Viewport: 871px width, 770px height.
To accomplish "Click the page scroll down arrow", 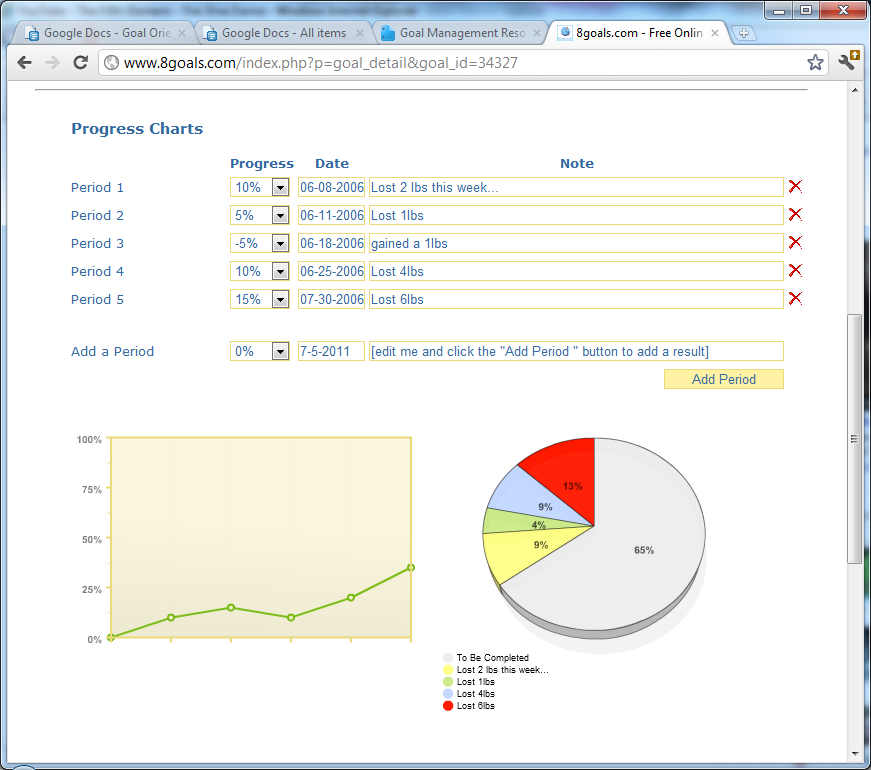I will tap(854, 754).
